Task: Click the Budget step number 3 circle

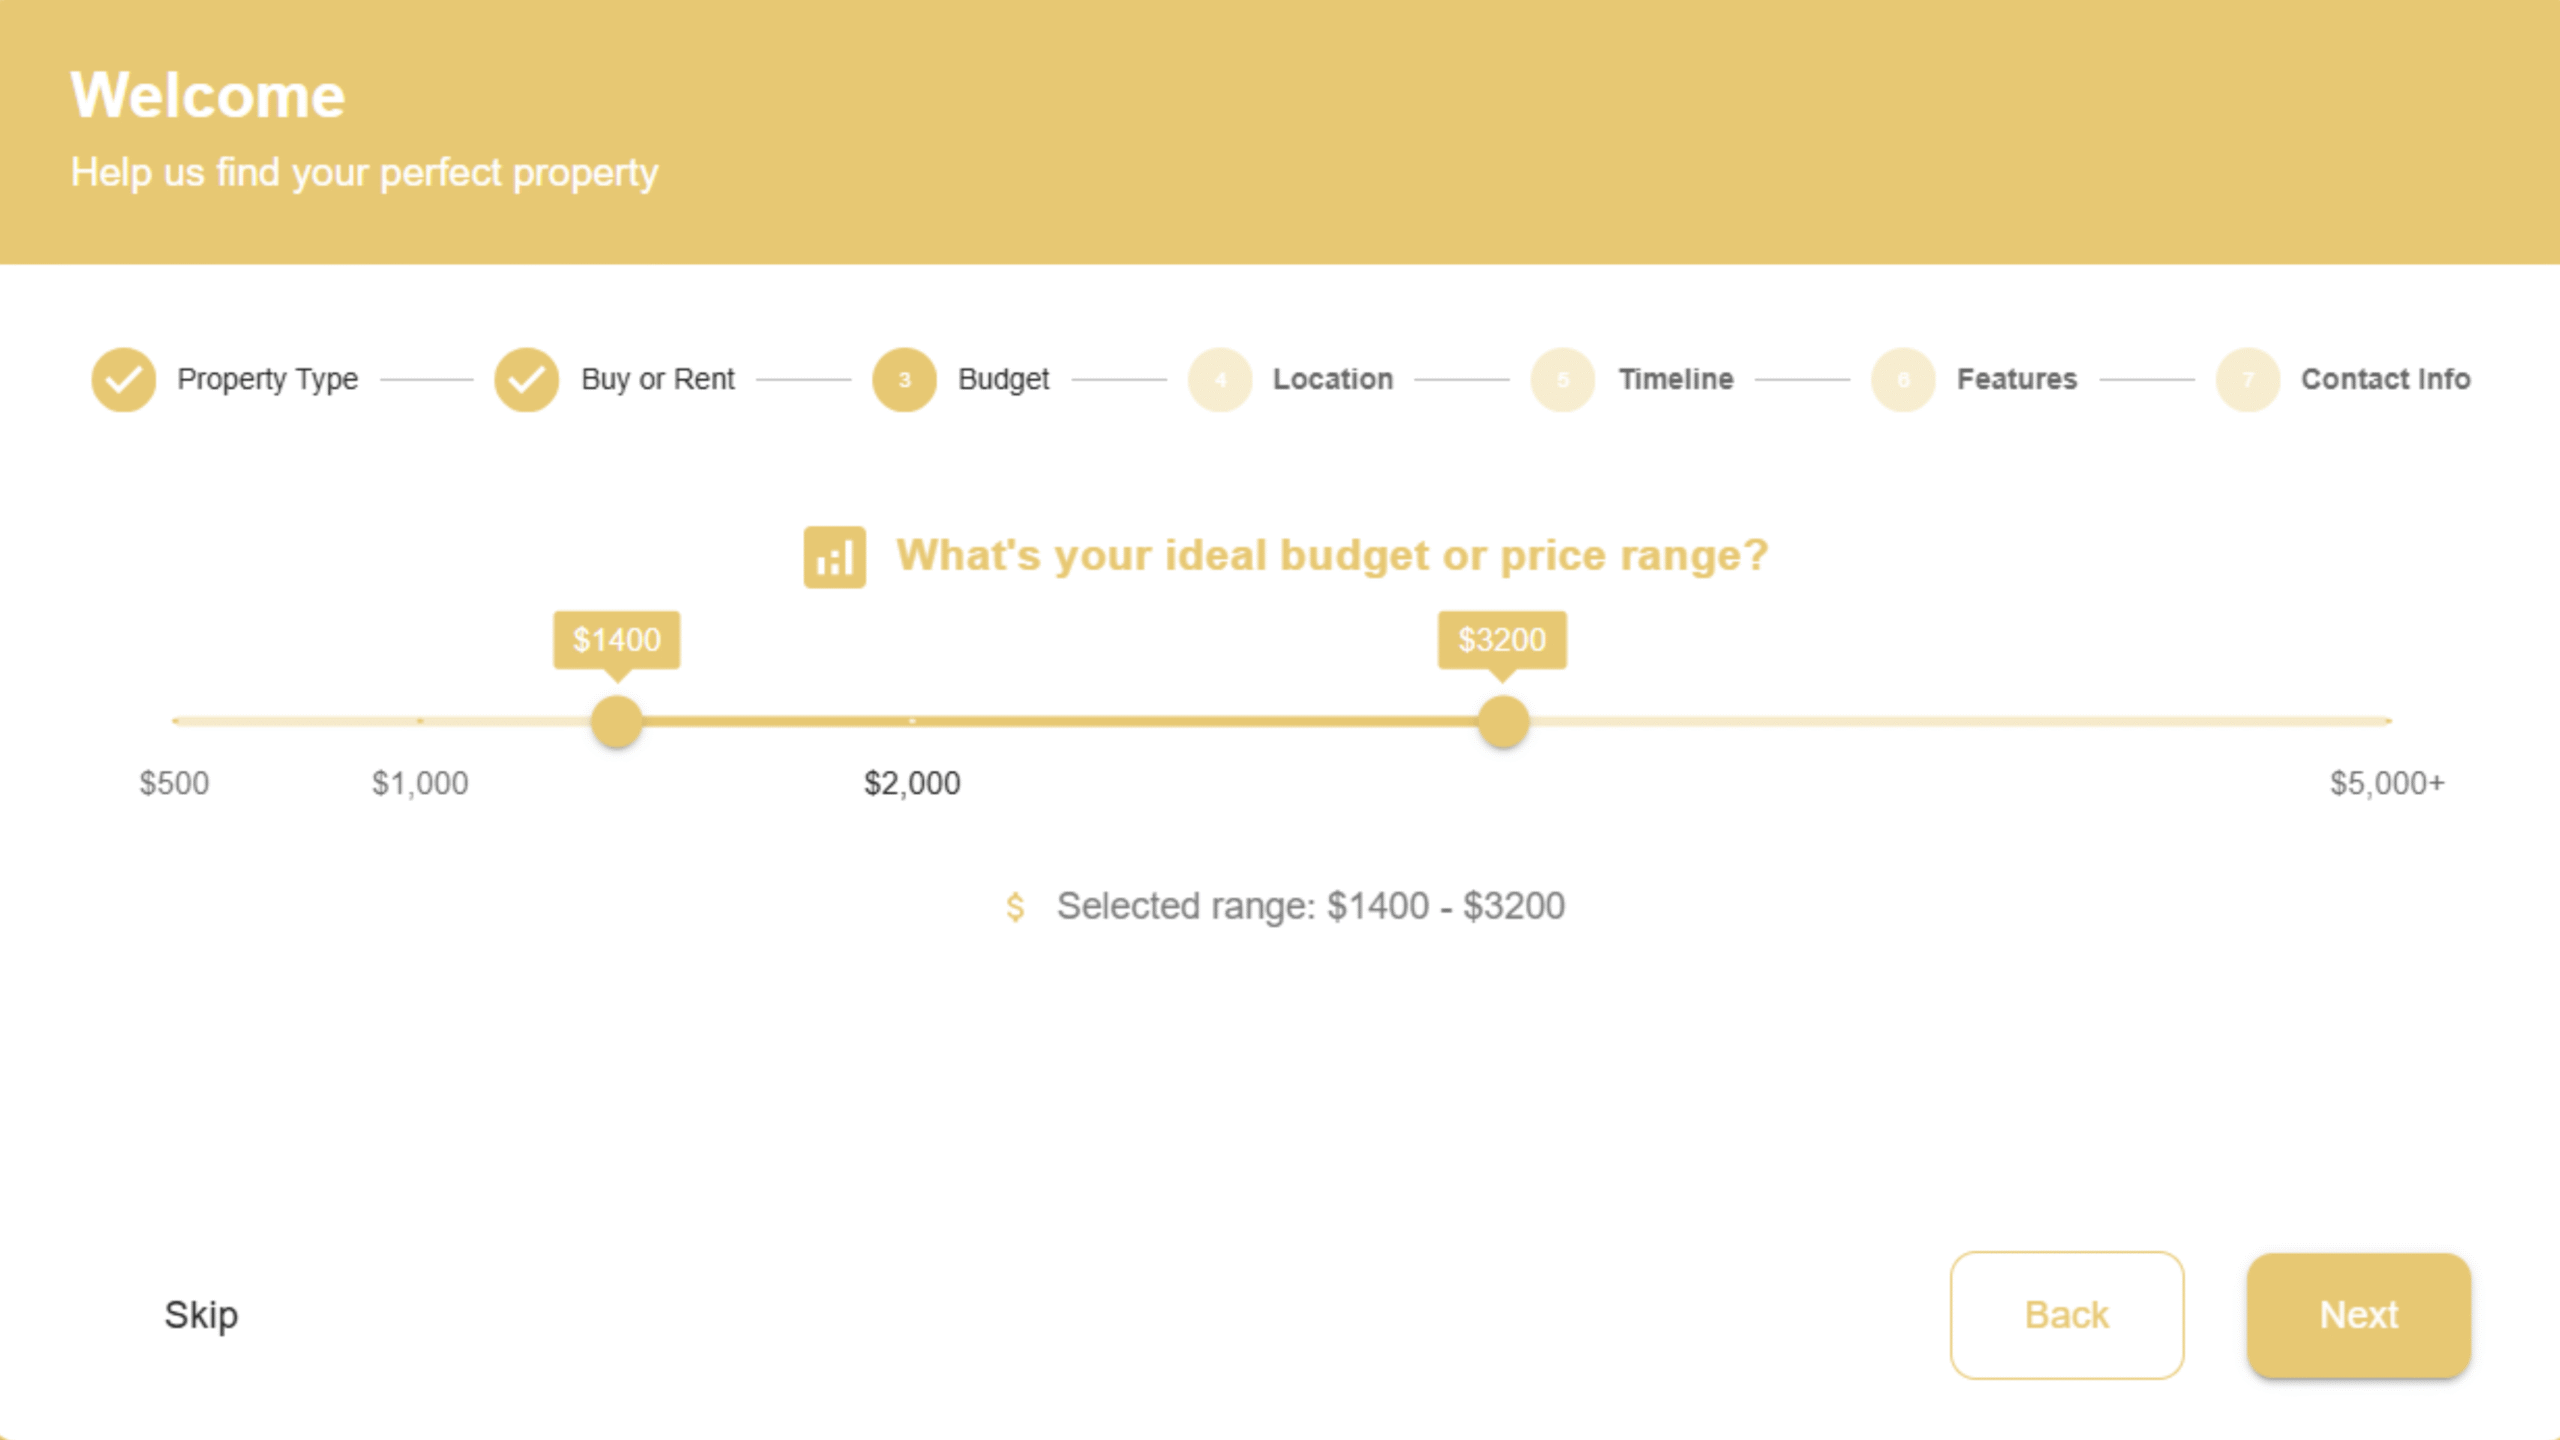Action: coord(904,380)
